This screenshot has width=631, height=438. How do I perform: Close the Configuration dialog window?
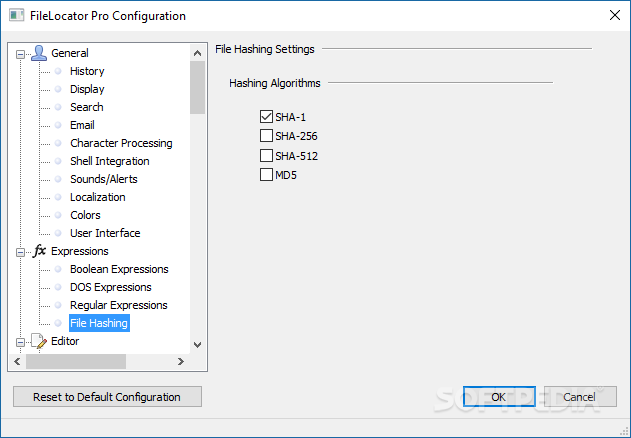[615, 15]
